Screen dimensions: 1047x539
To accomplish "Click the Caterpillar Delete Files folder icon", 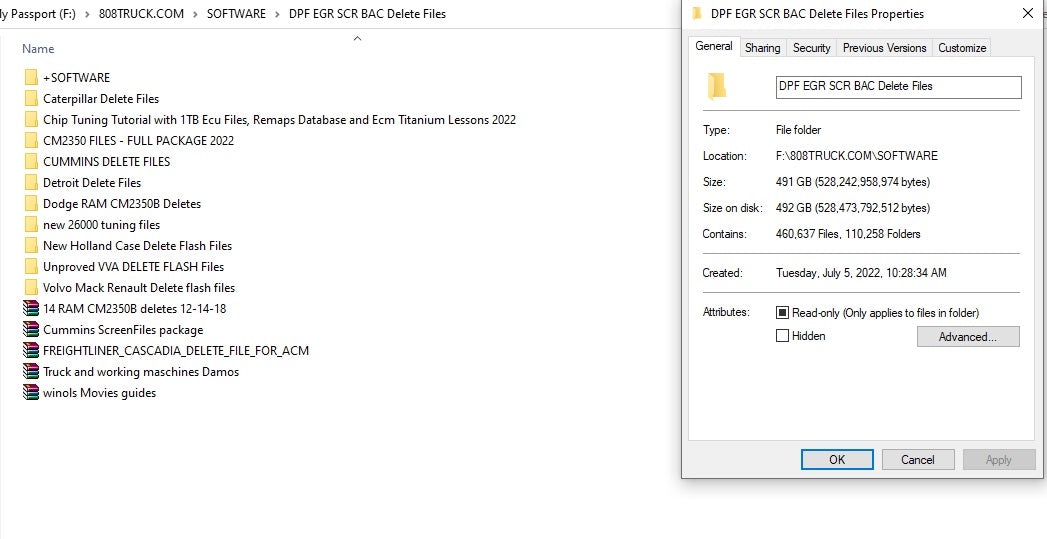I will coord(30,99).
